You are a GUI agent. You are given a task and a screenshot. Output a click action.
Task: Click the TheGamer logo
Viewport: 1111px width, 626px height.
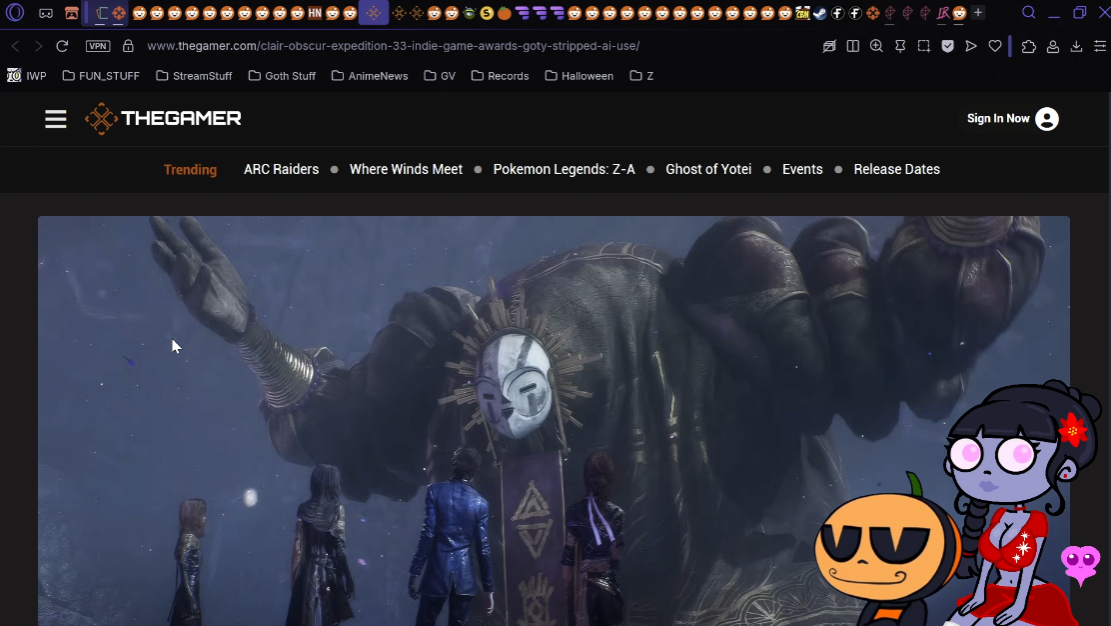164,118
